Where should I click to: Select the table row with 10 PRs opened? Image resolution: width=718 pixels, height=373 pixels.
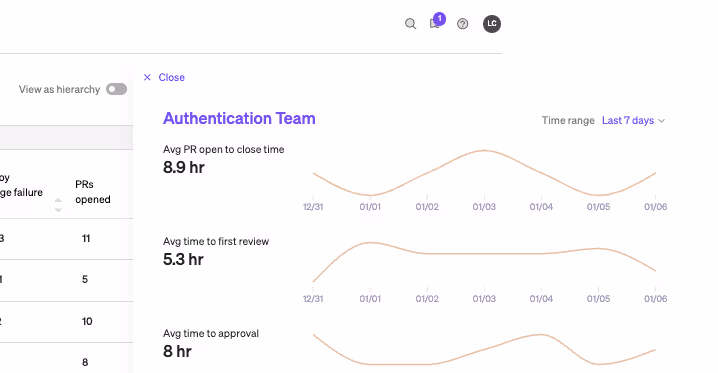[66, 322]
